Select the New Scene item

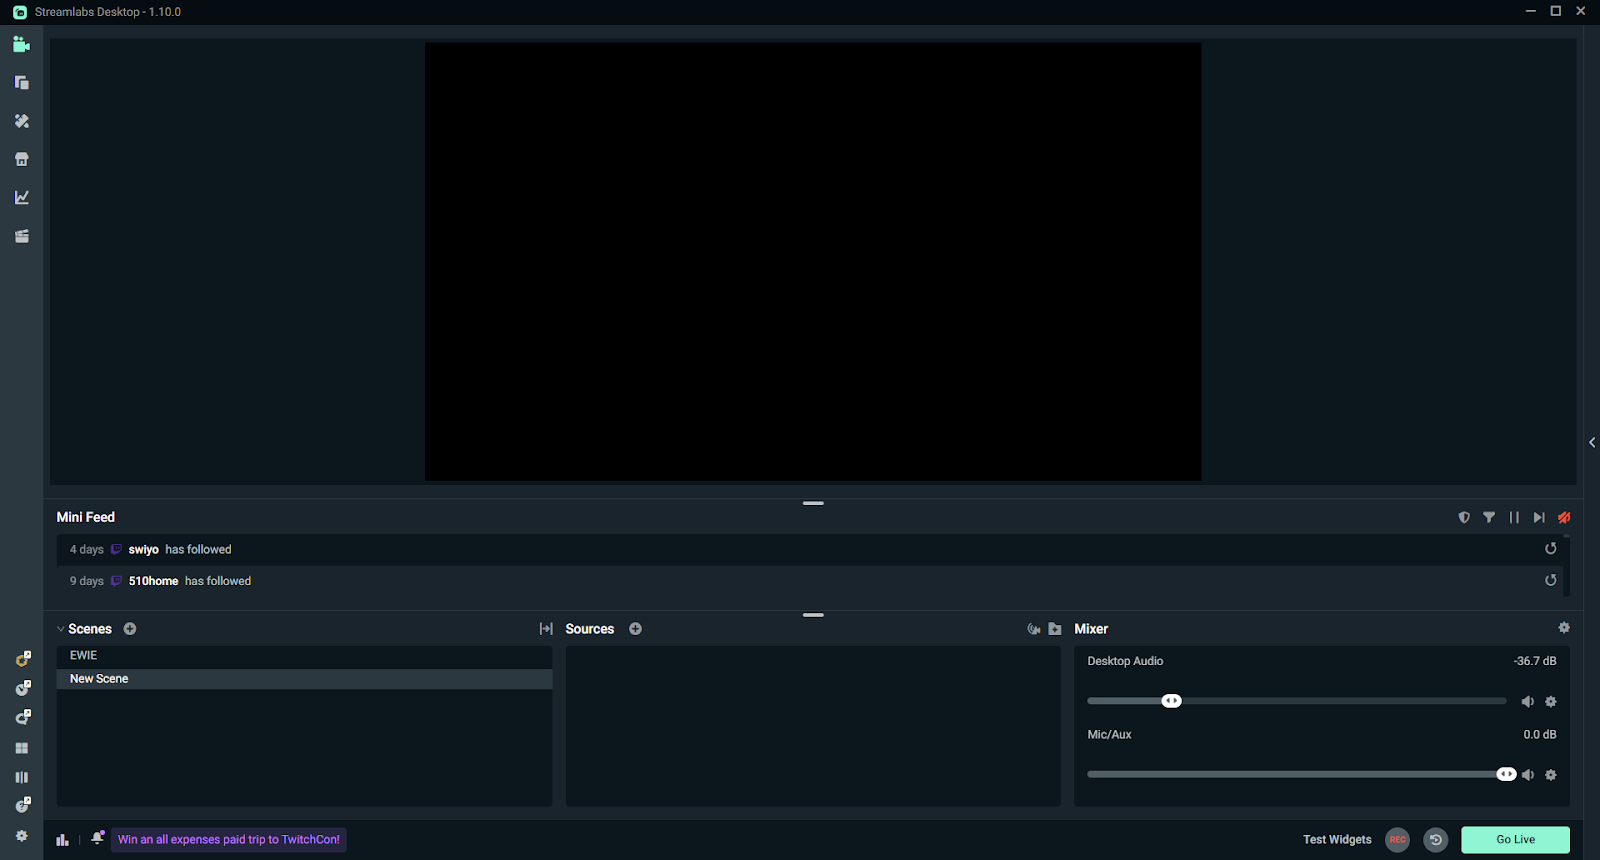99,679
